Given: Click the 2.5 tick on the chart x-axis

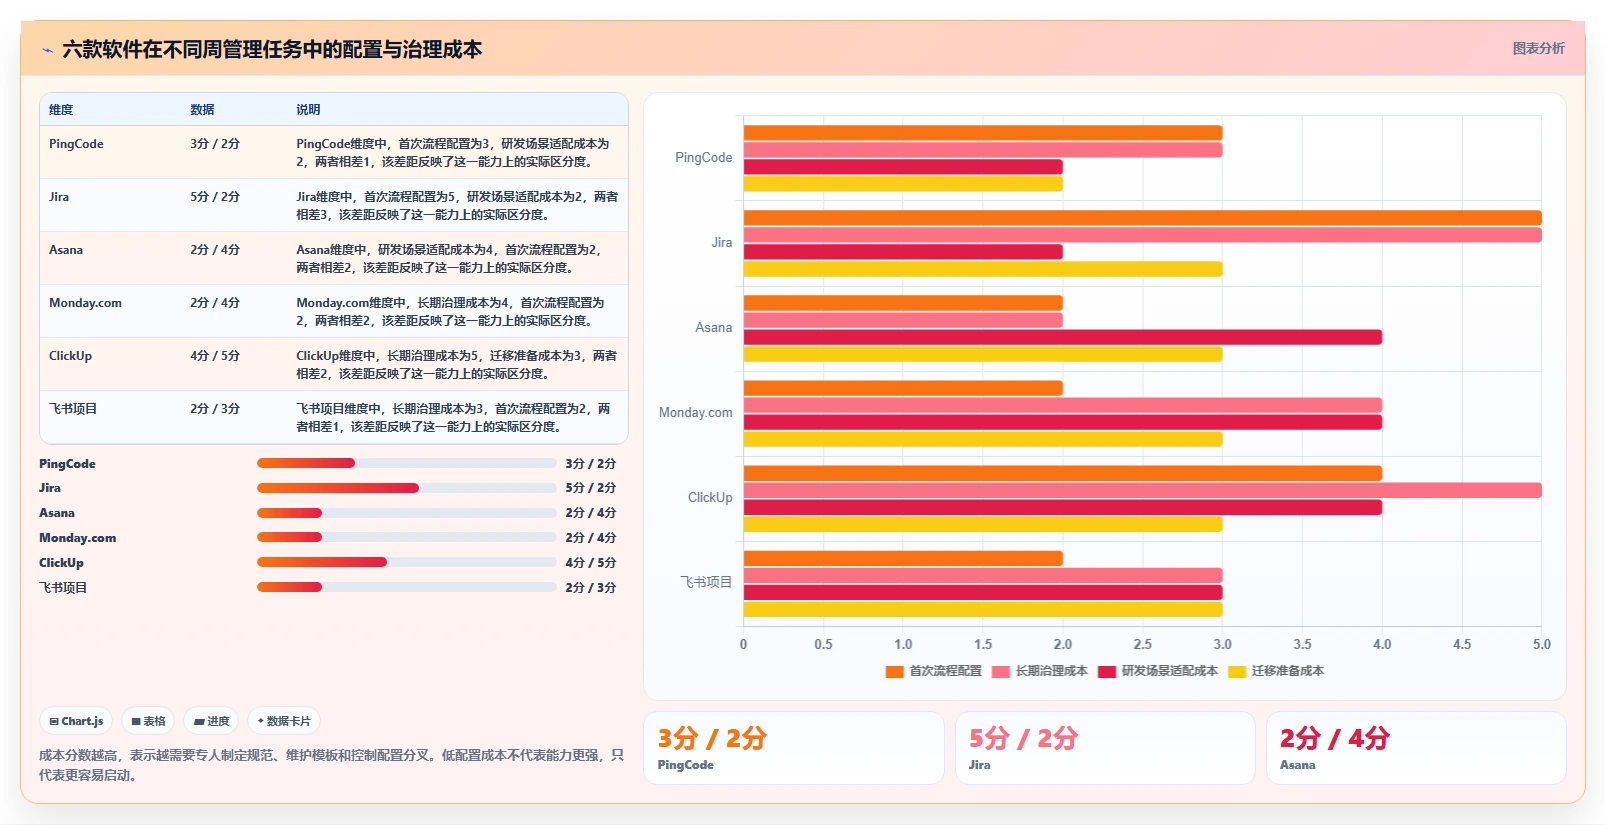Looking at the screenshot, I should 1142,645.
